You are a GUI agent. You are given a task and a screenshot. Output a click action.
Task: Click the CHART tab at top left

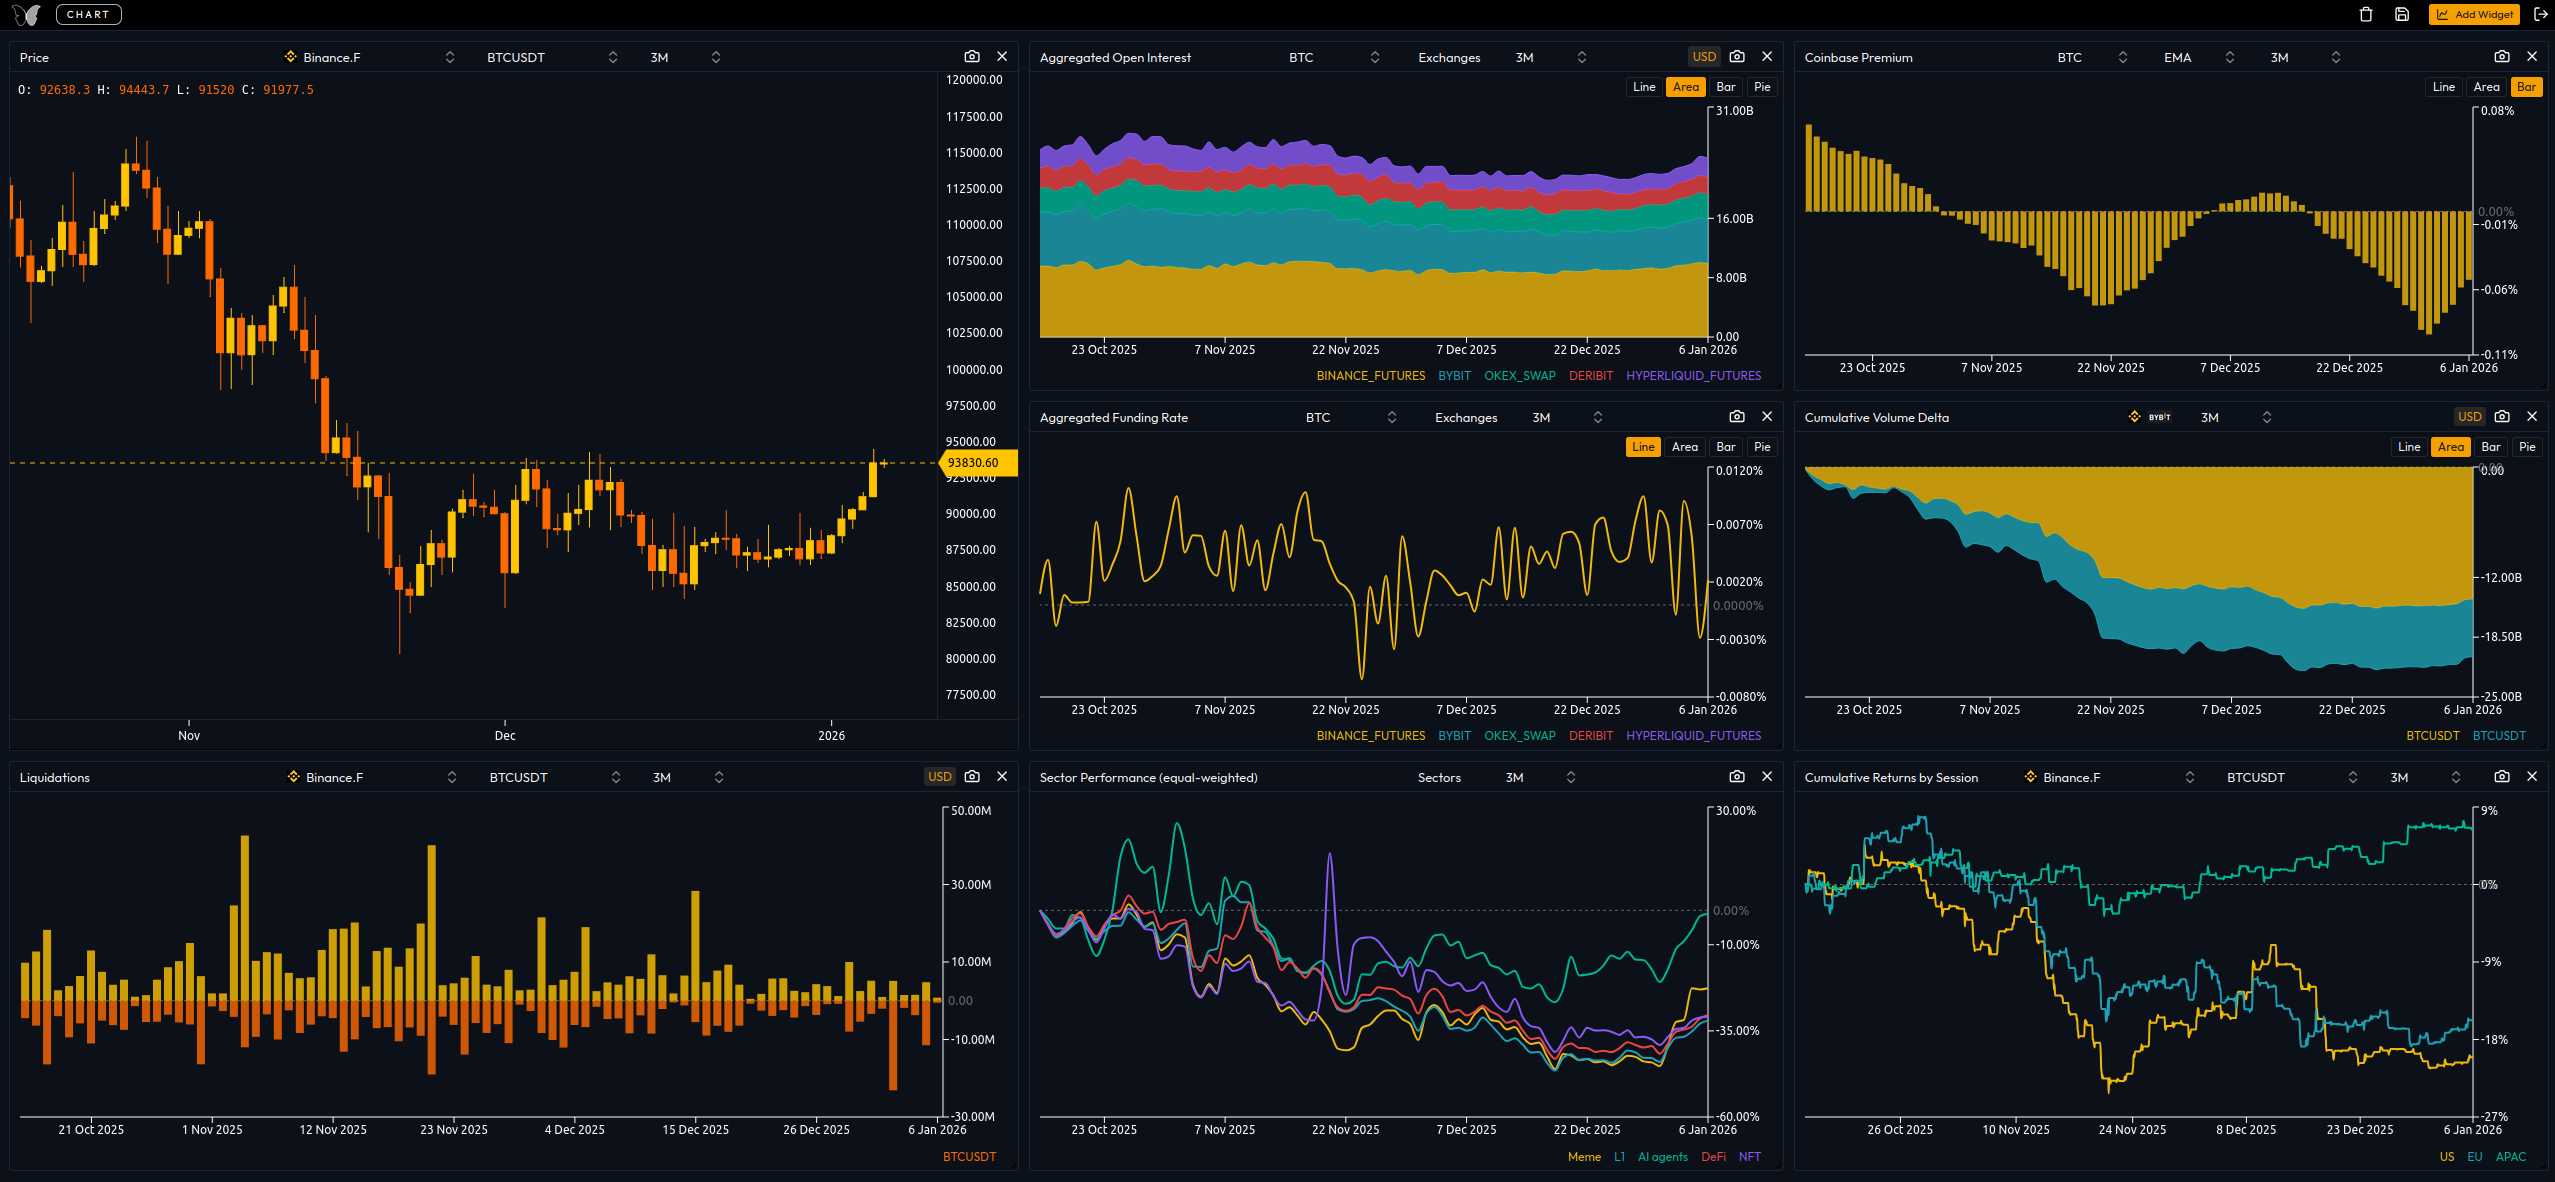[x=88, y=14]
